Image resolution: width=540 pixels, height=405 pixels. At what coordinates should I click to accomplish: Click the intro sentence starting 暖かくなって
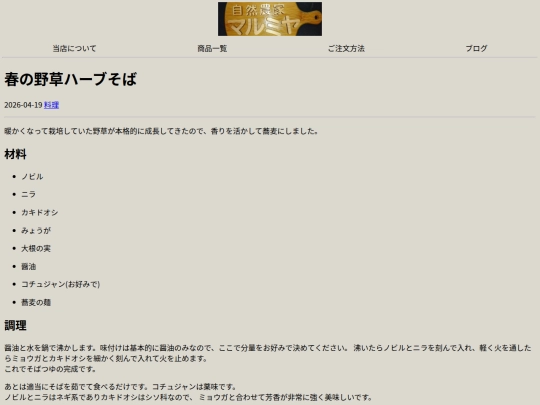pos(161,131)
